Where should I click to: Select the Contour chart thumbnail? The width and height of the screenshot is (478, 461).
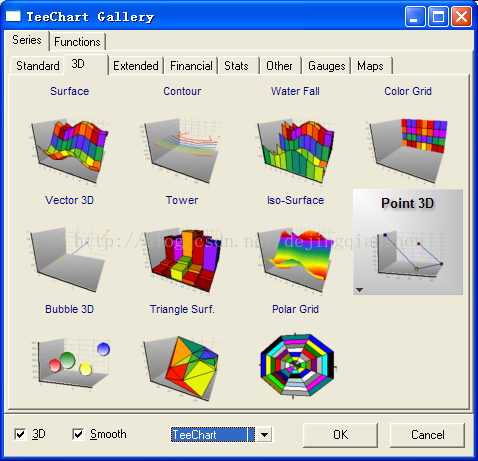181,151
